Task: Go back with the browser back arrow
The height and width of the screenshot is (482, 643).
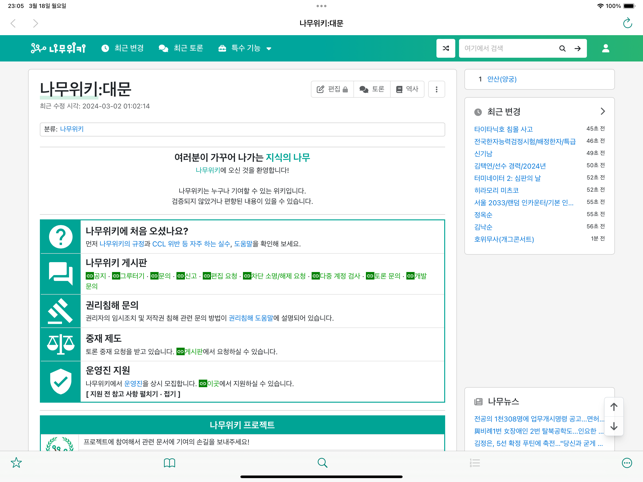Action: [x=13, y=23]
